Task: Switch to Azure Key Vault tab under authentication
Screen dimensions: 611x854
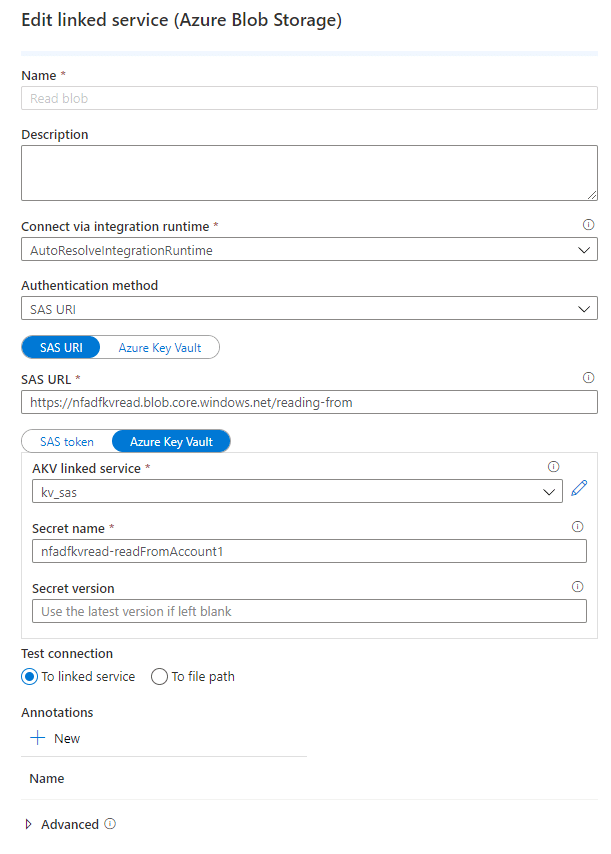Action: (x=160, y=347)
